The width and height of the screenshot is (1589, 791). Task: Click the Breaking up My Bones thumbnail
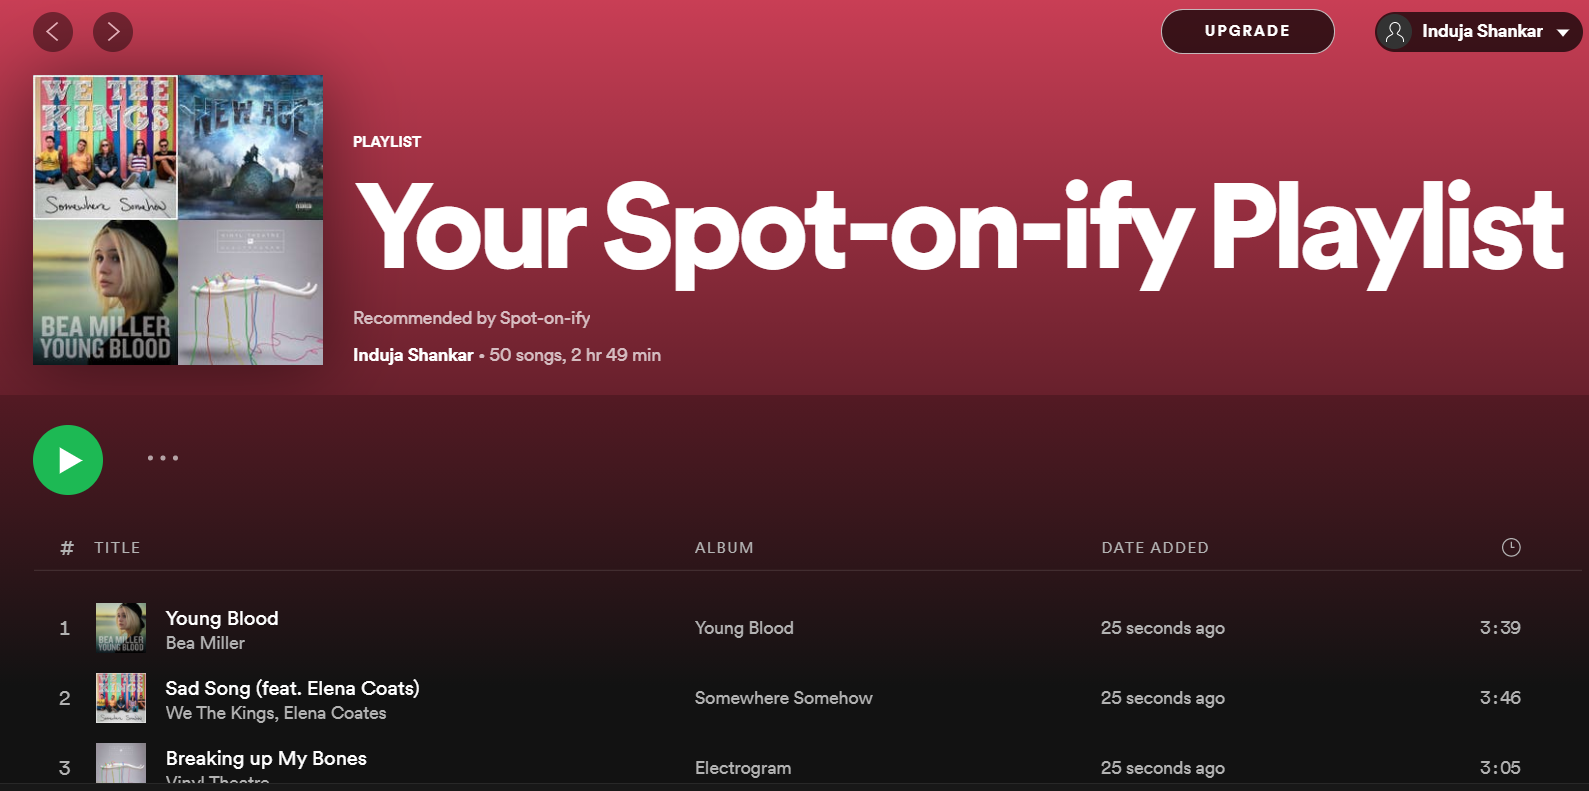[121, 764]
